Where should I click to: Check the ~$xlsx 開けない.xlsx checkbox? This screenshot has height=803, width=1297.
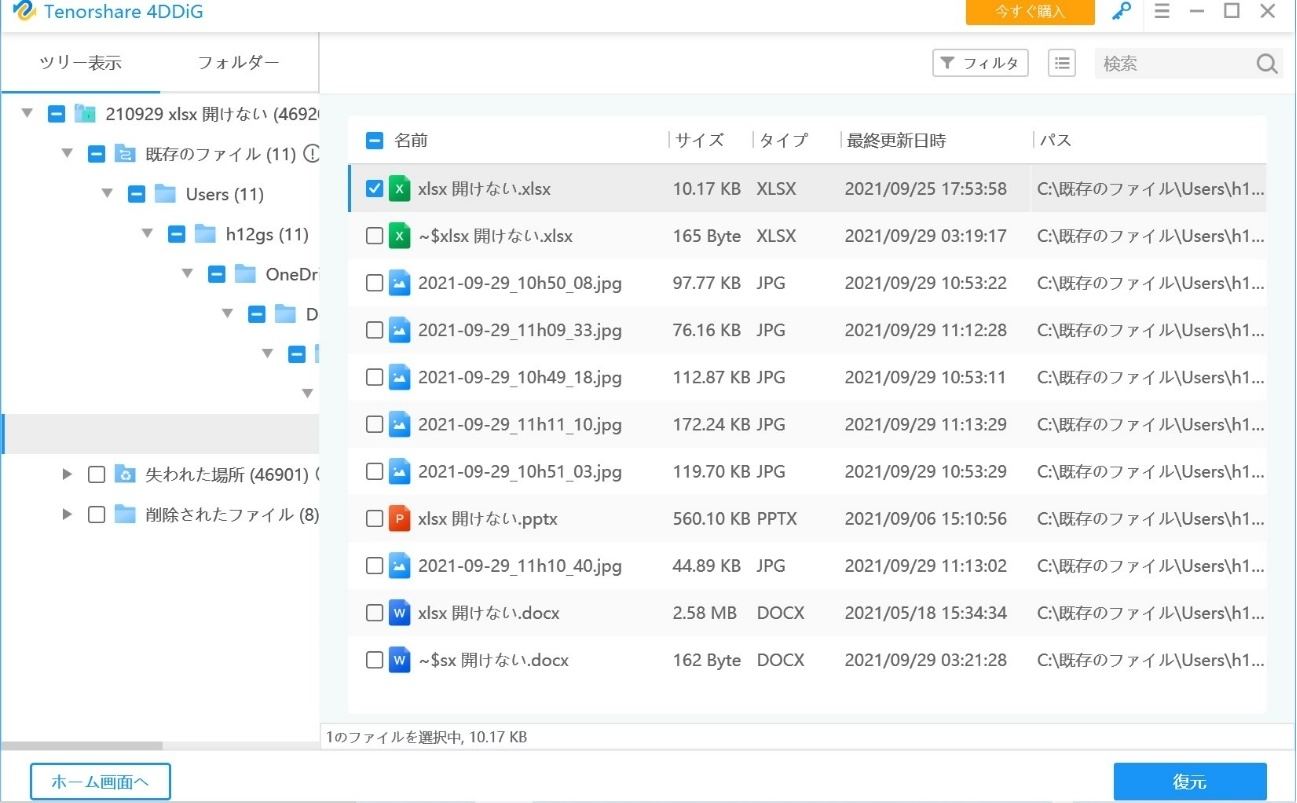374,236
